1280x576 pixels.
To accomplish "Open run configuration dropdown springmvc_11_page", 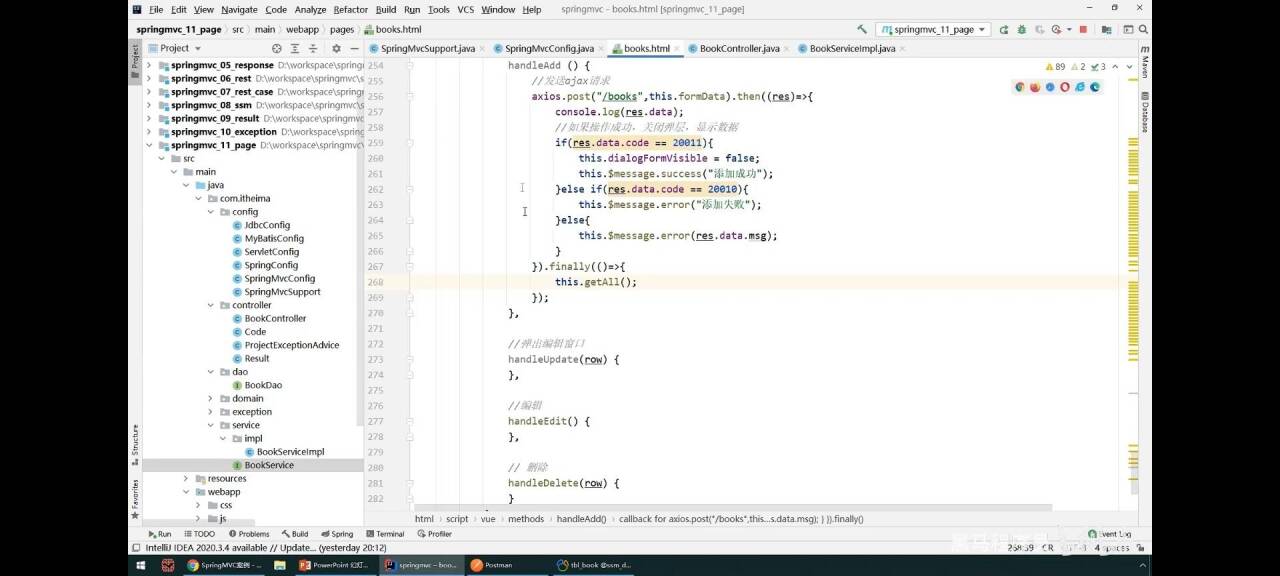I will coord(933,30).
